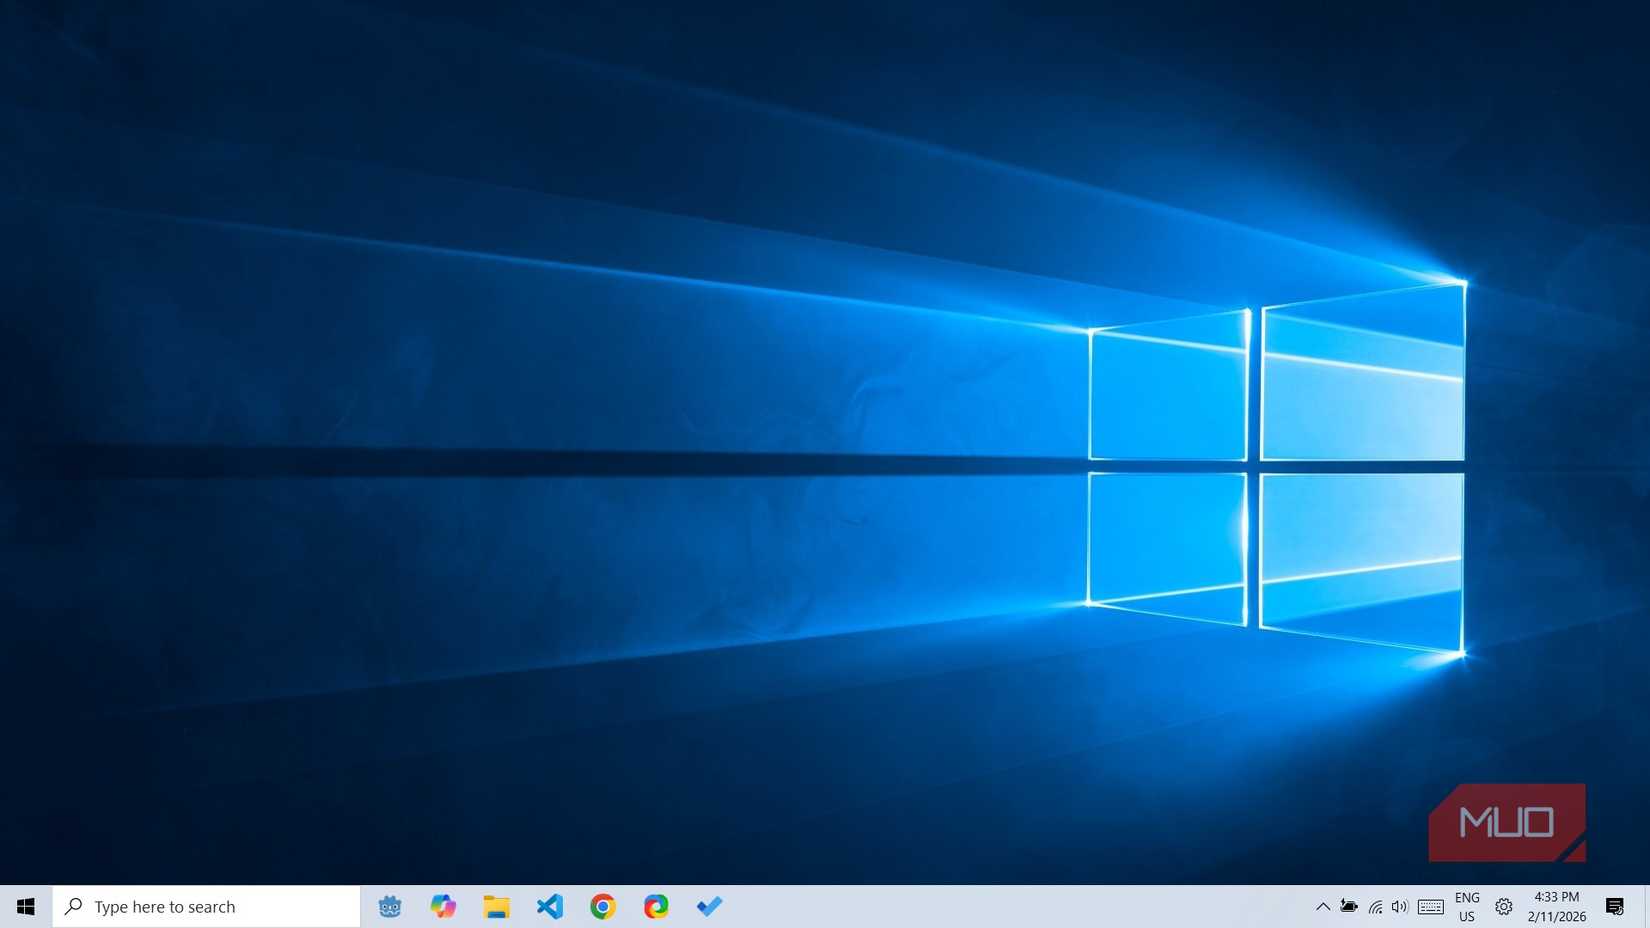The height and width of the screenshot is (928, 1650).
Task: Launch Godot engine from the taskbar
Action: click(x=390, y=906)
